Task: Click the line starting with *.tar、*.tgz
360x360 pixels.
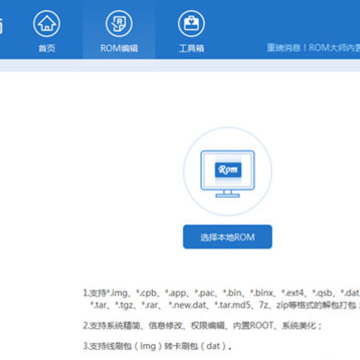Action: pos(225,305)
